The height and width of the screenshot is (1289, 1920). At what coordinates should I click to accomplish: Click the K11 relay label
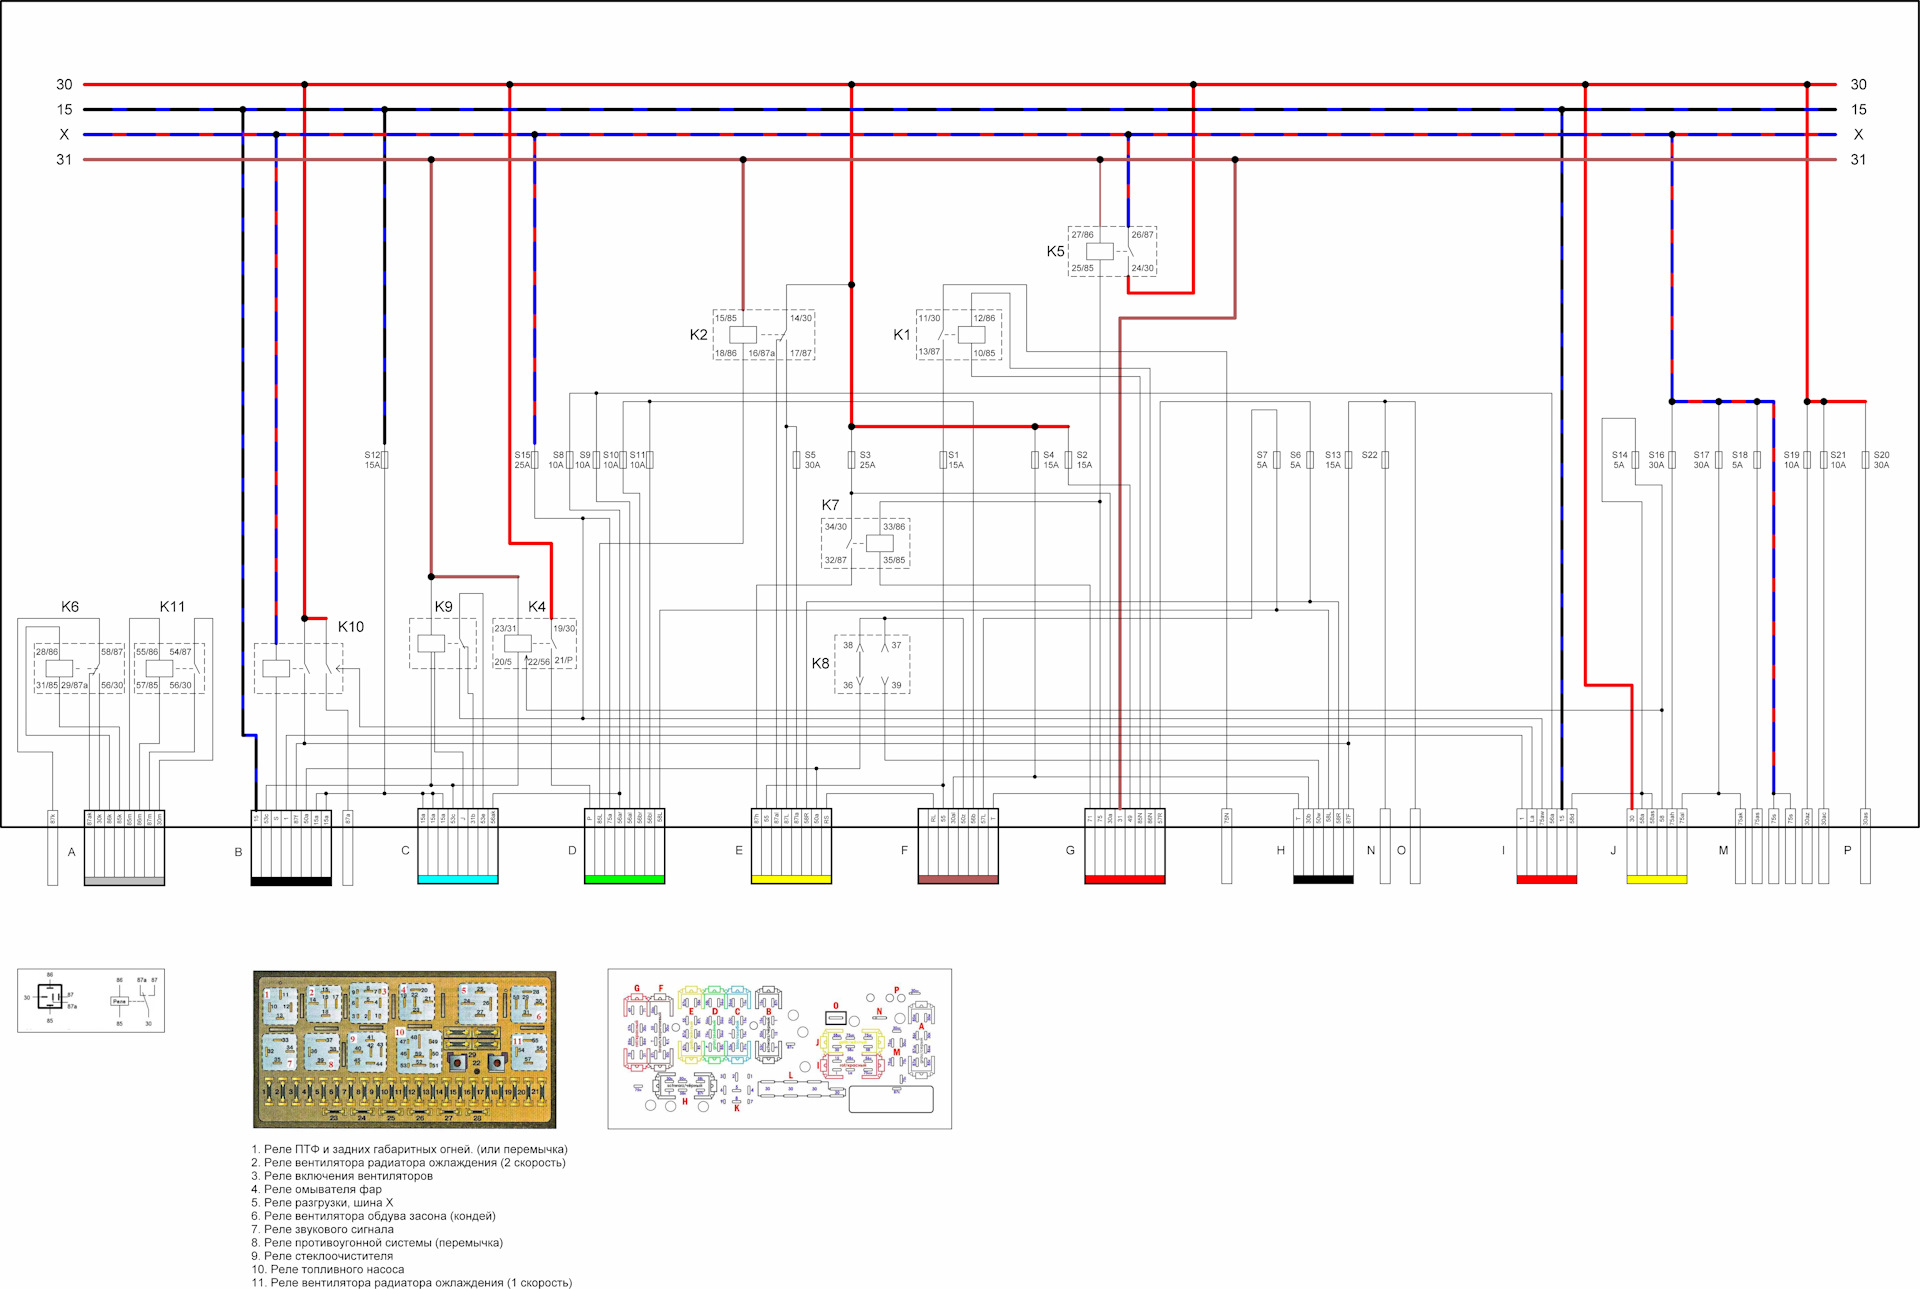coord(172,607)
